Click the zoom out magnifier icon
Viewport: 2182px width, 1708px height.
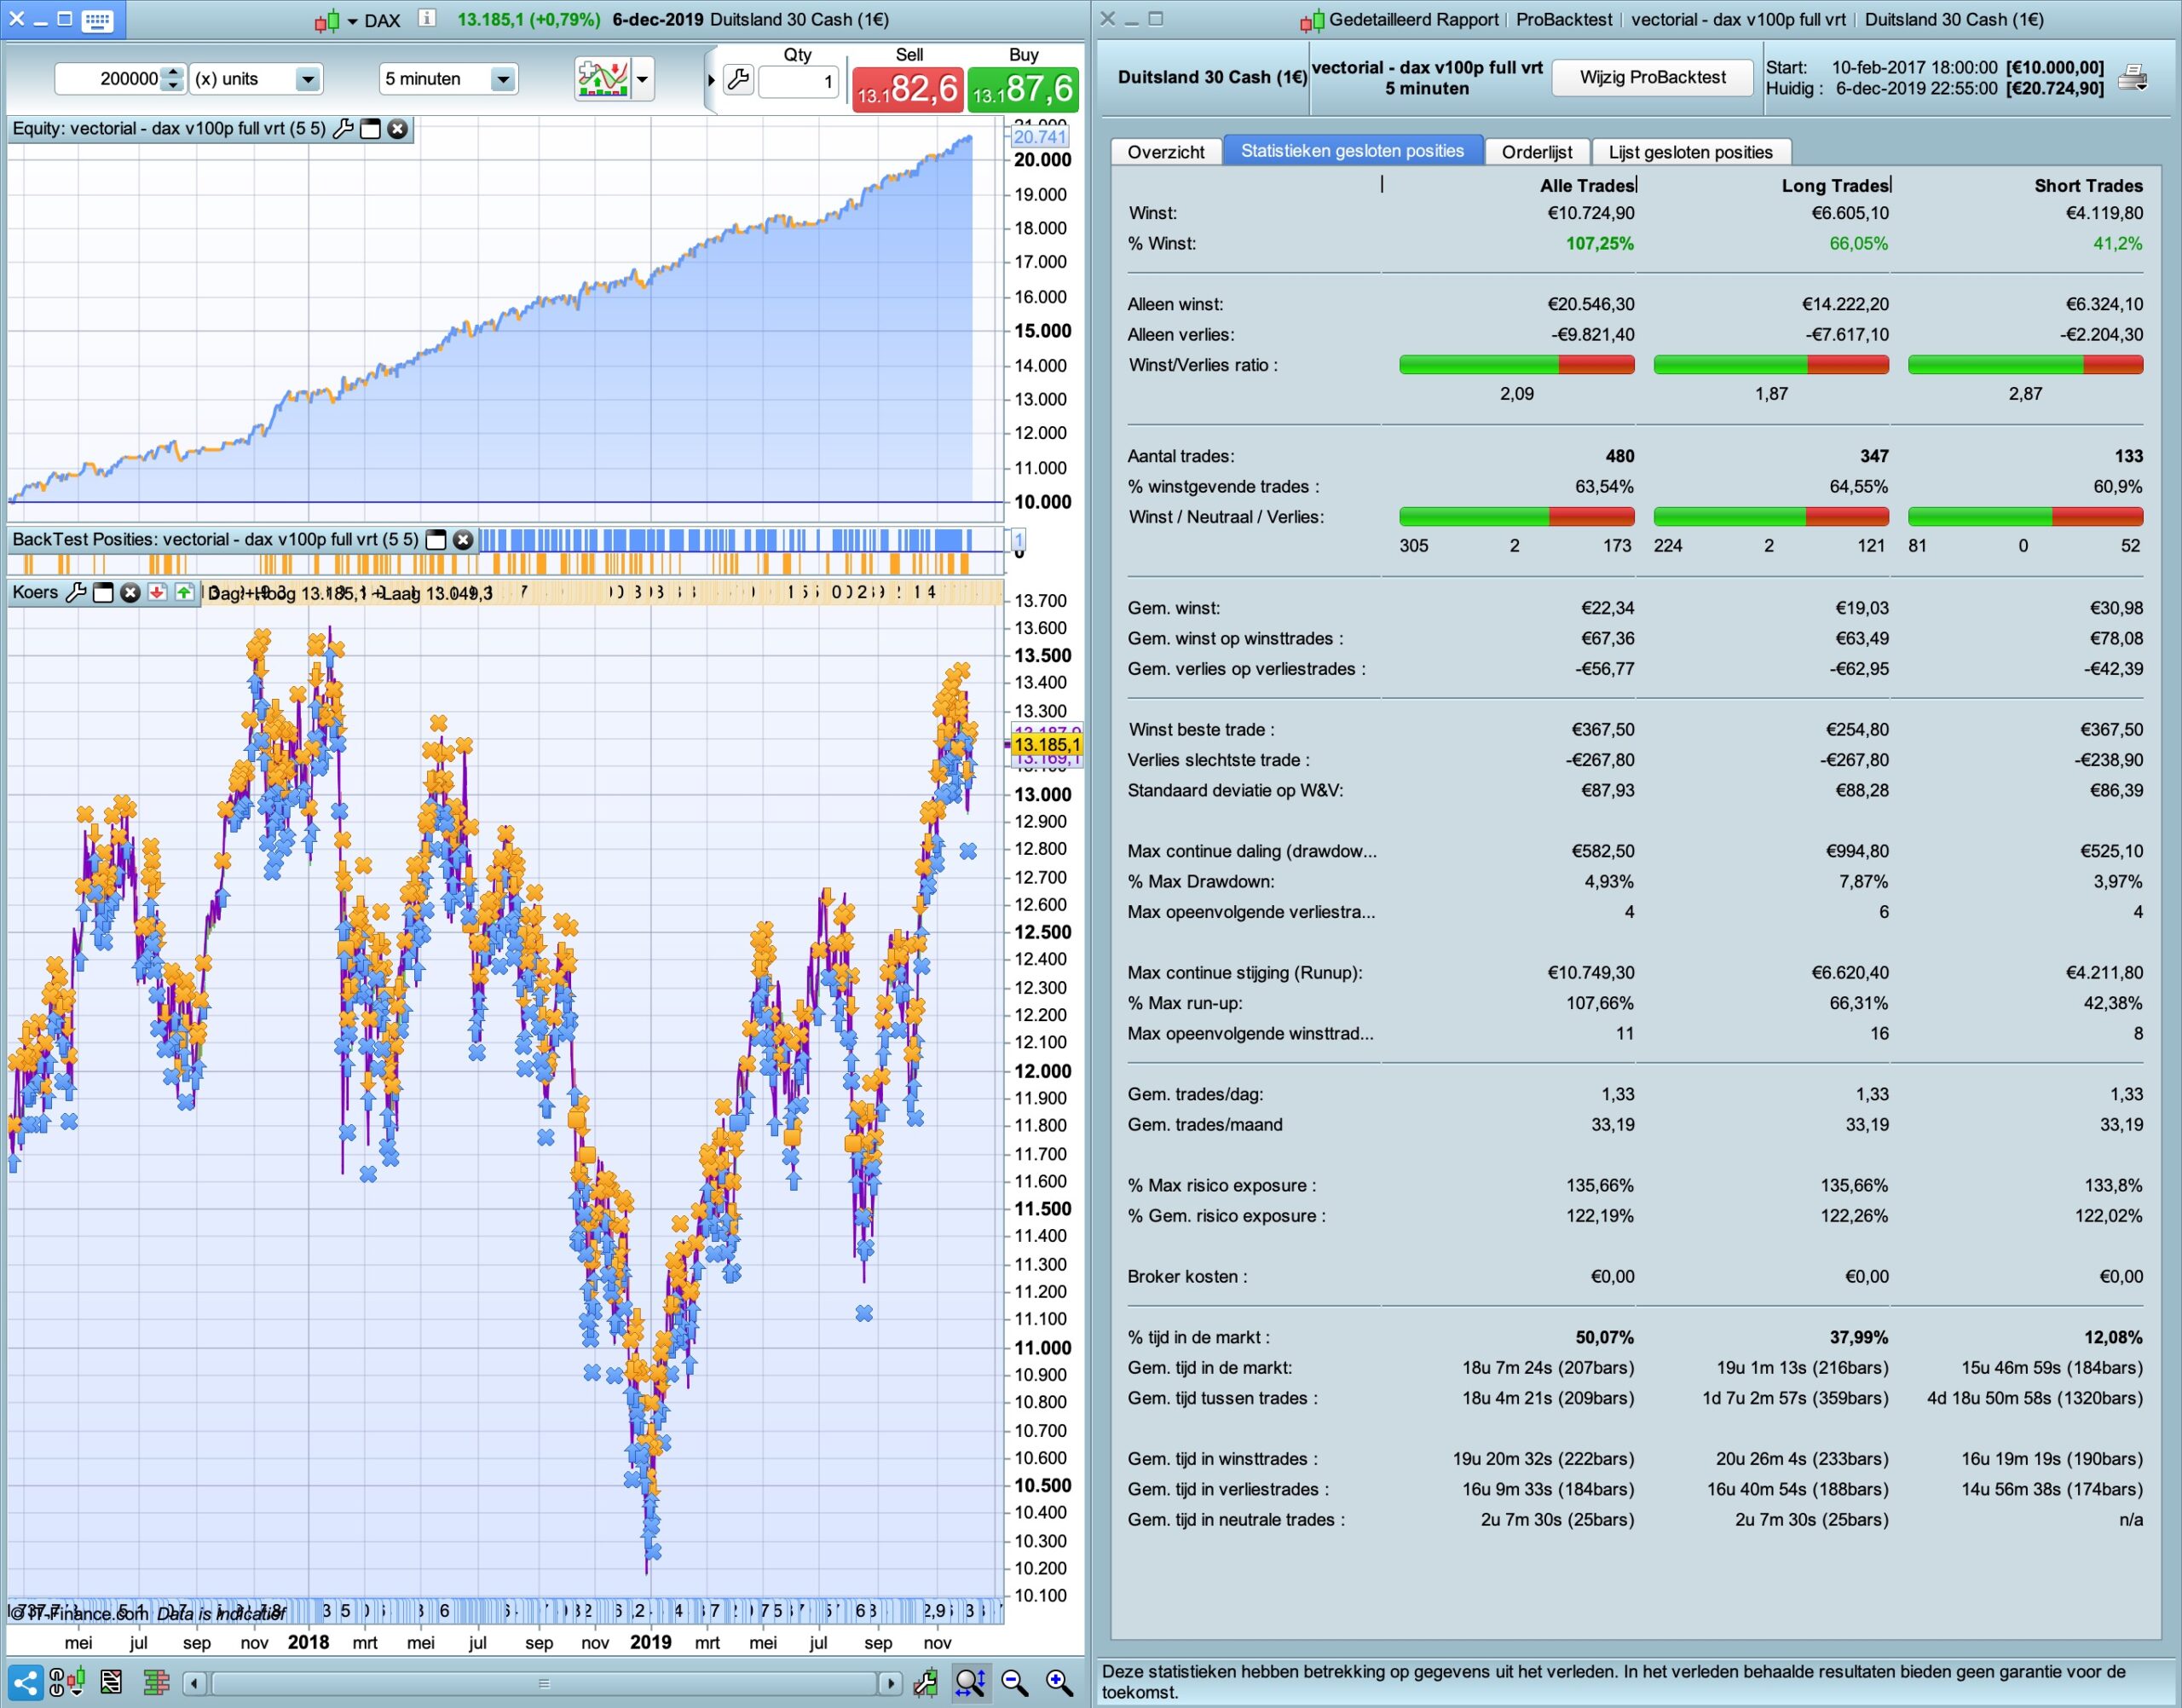1014,1683
